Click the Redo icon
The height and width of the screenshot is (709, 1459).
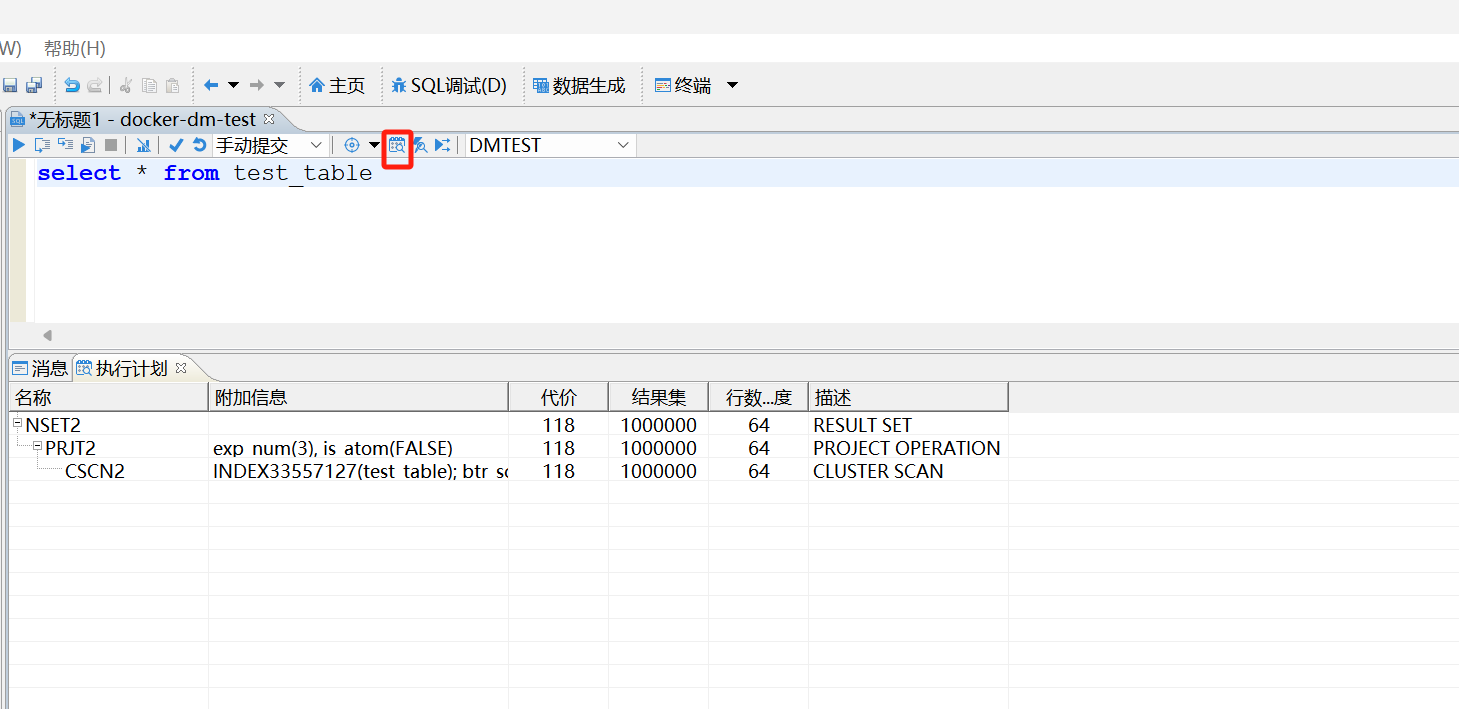95,86
